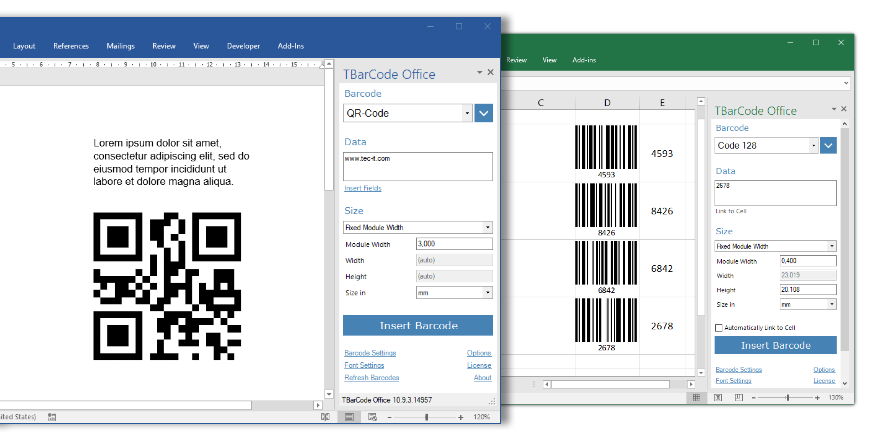
Task: Open the References tab in Word
Action: [71, 46]
